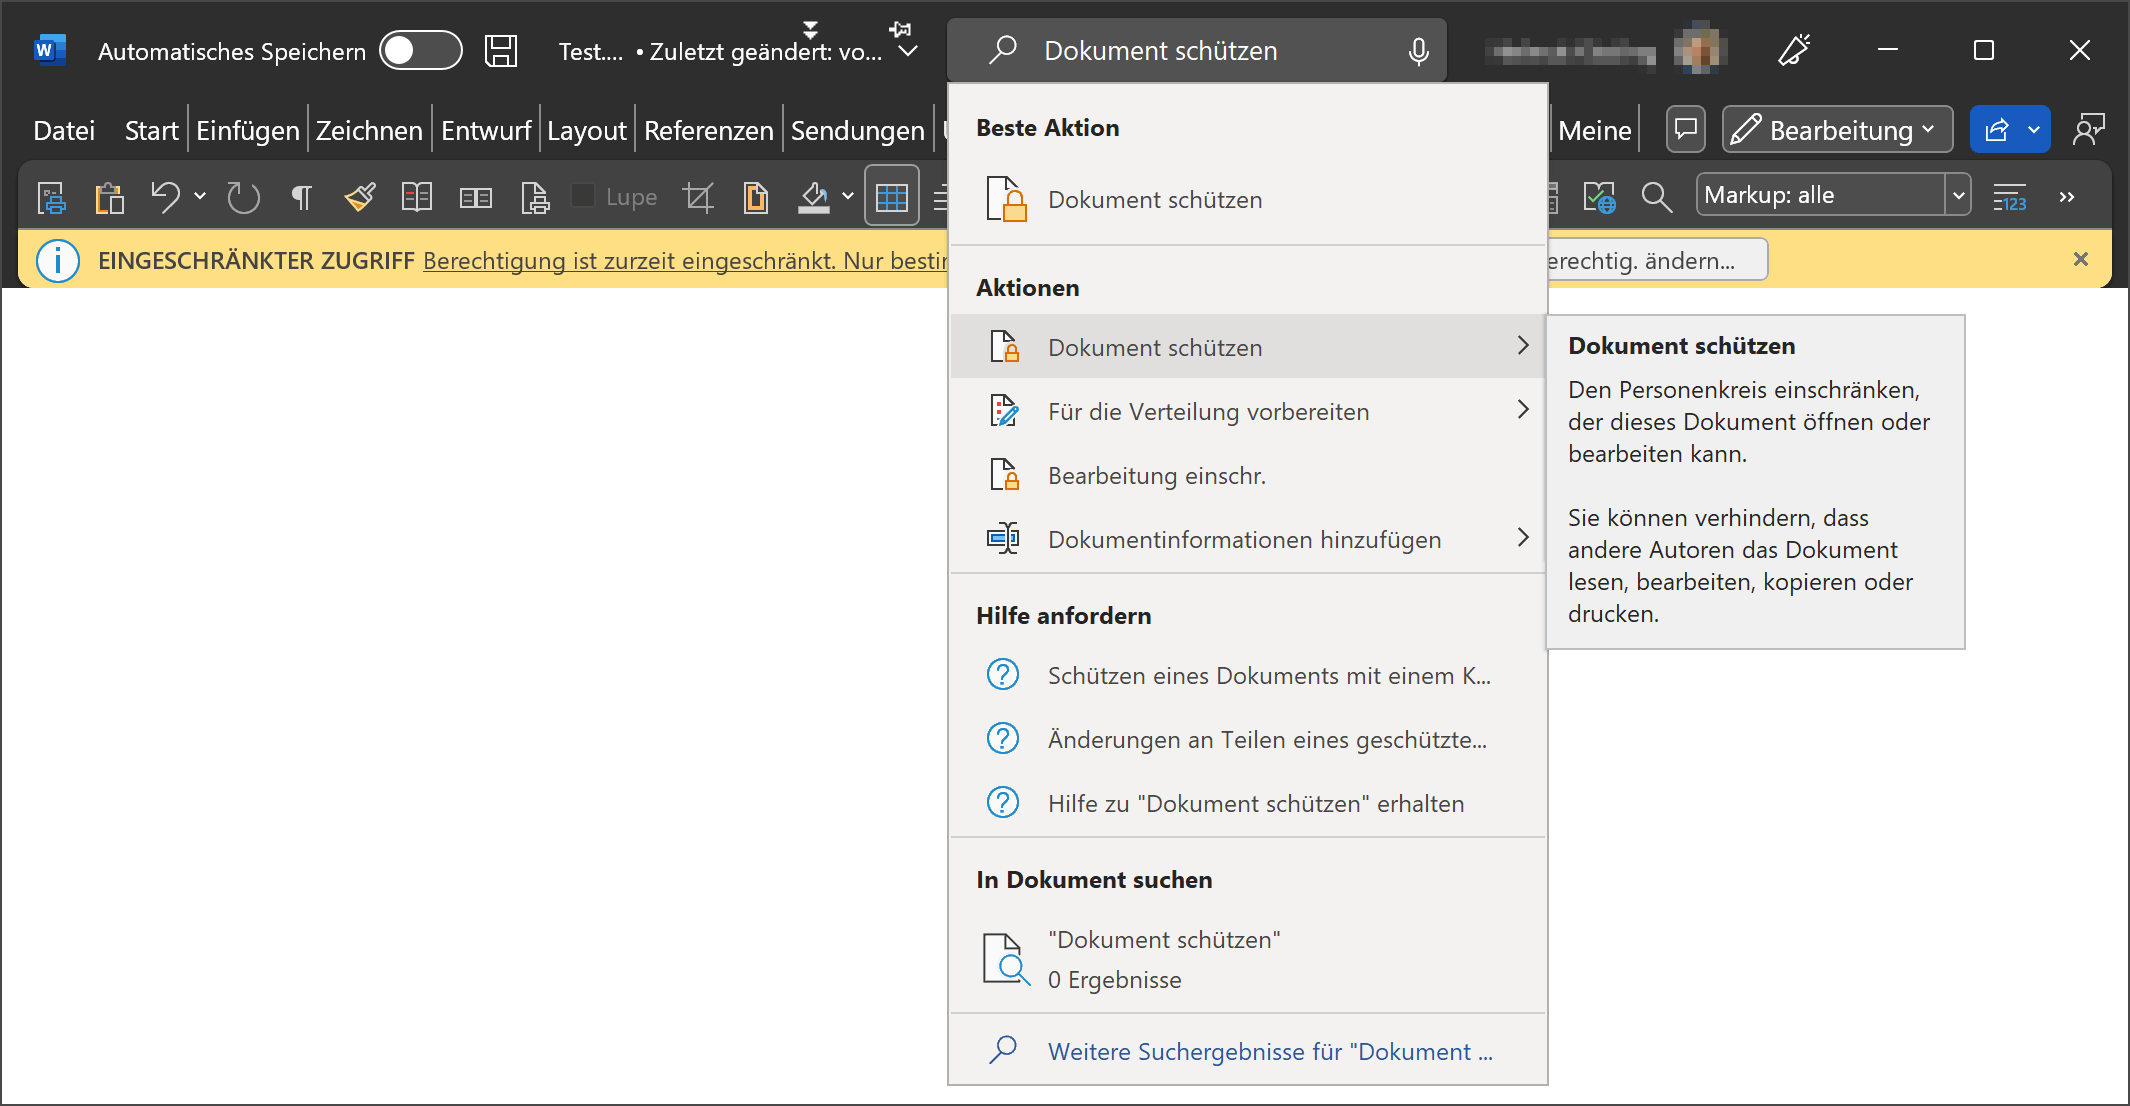Screen dimensions: 2130x1106
Task: Open the Markup: alle dropdown
Action: click(x=1957, y=196)
